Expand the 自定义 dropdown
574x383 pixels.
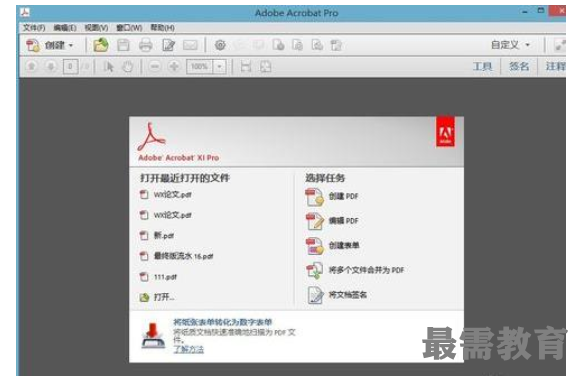510,45
